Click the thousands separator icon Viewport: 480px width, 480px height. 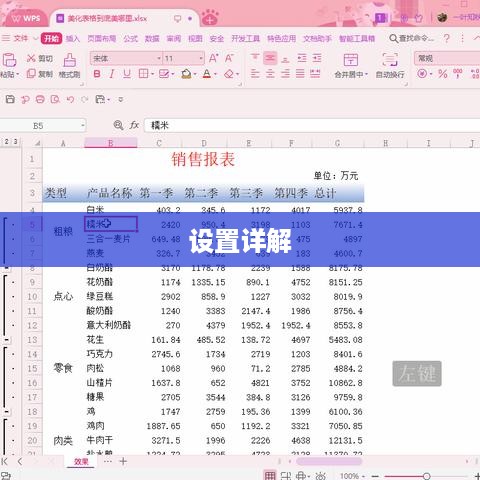[458, 74]
